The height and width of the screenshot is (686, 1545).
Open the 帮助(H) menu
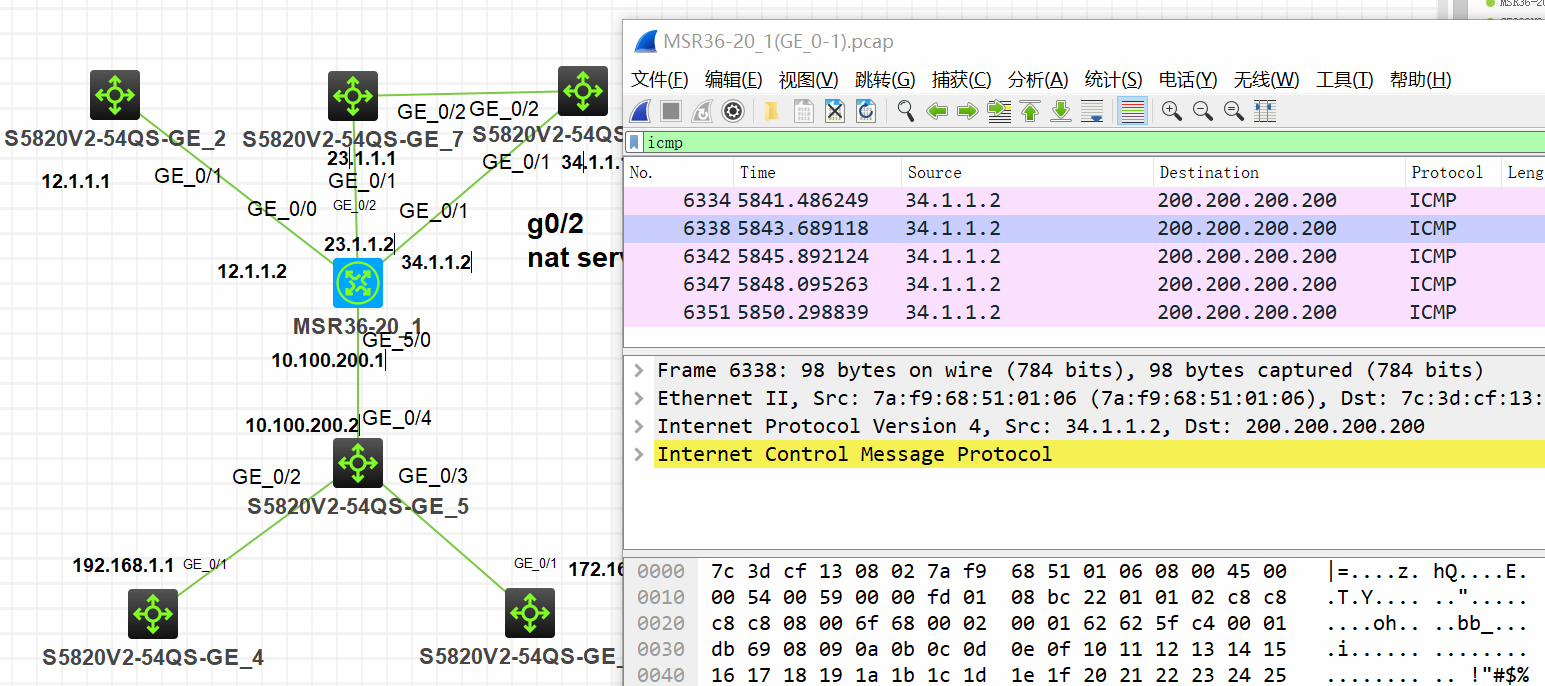tap(1420, 80)
